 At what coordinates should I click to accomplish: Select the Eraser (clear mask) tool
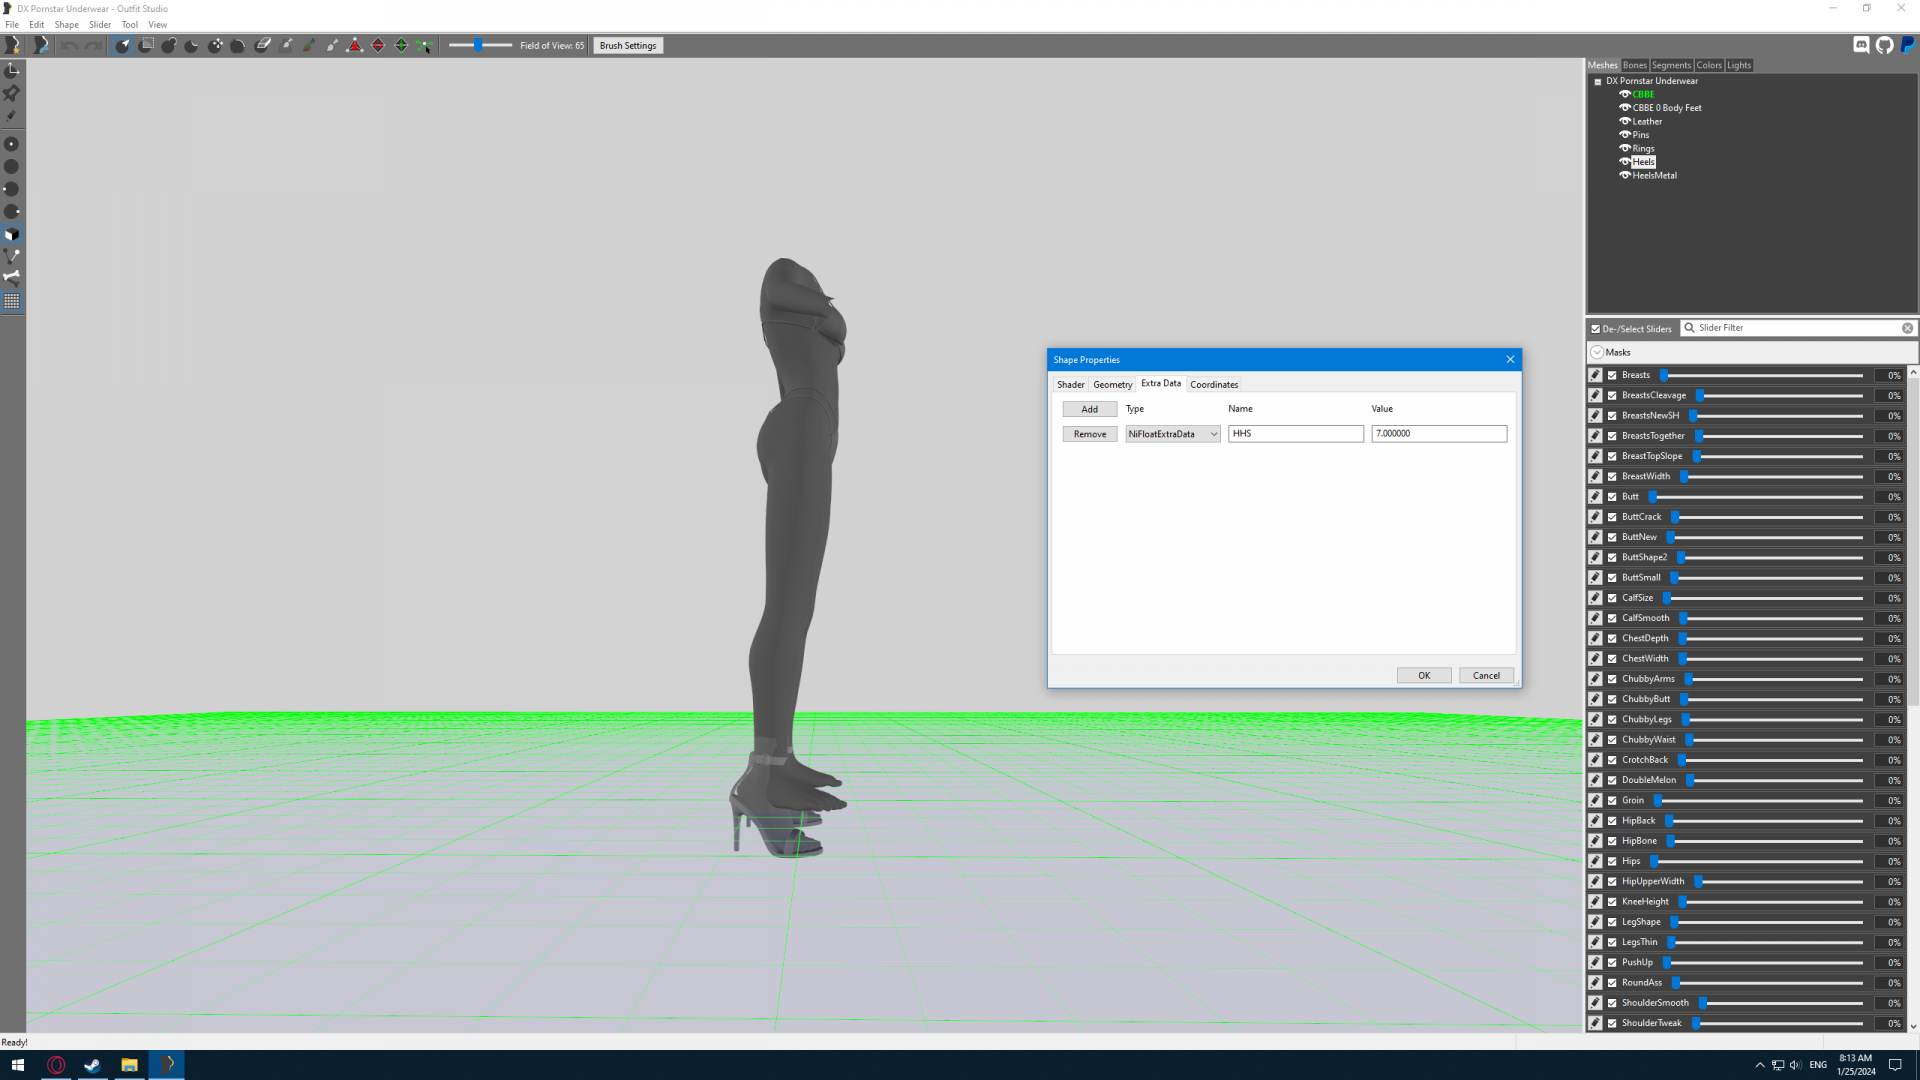coord(263,45)
